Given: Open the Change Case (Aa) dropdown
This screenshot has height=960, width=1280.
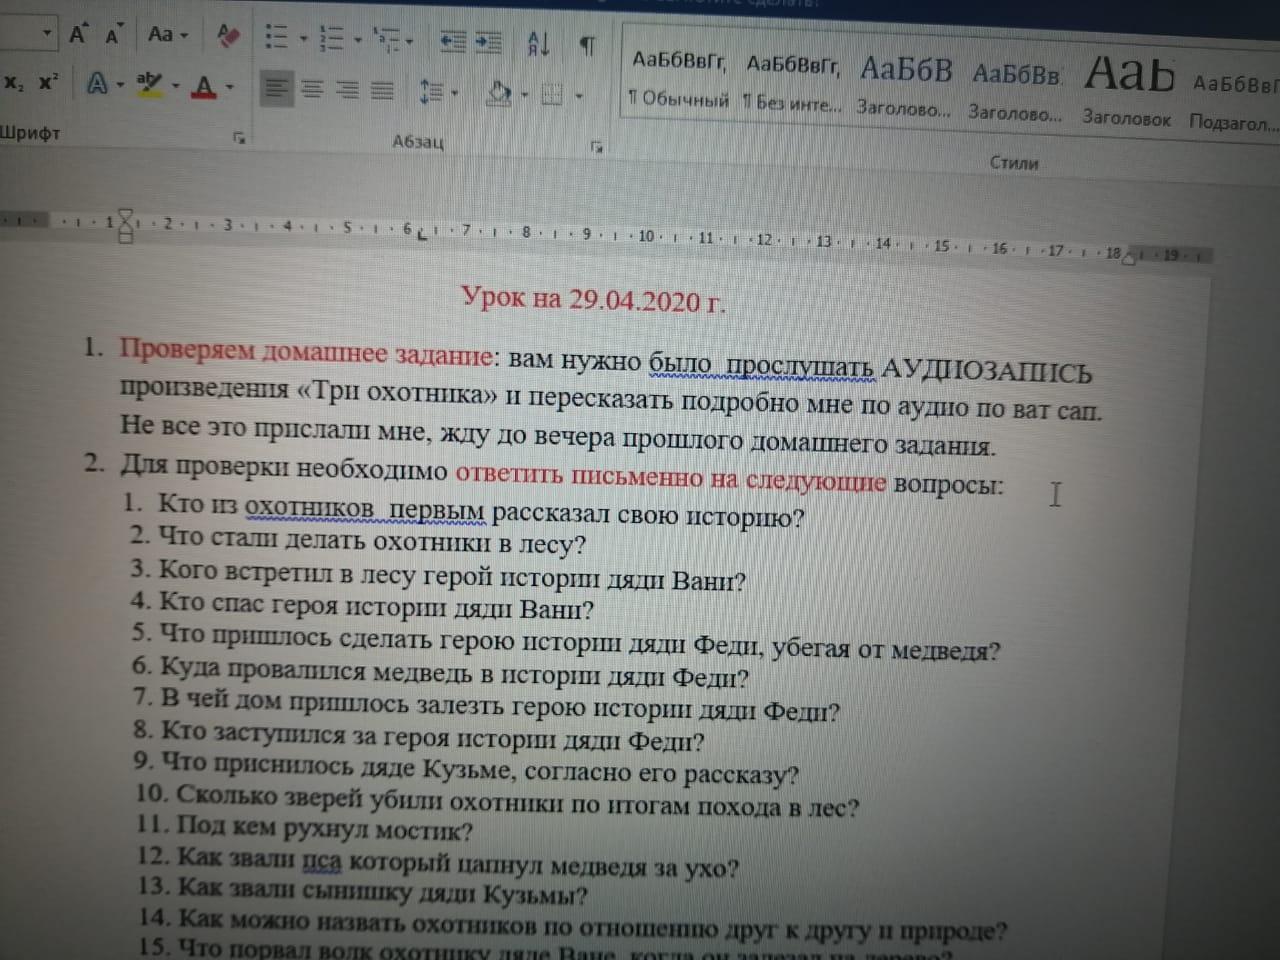Looking at the screenshot, I should pos(166,35).
